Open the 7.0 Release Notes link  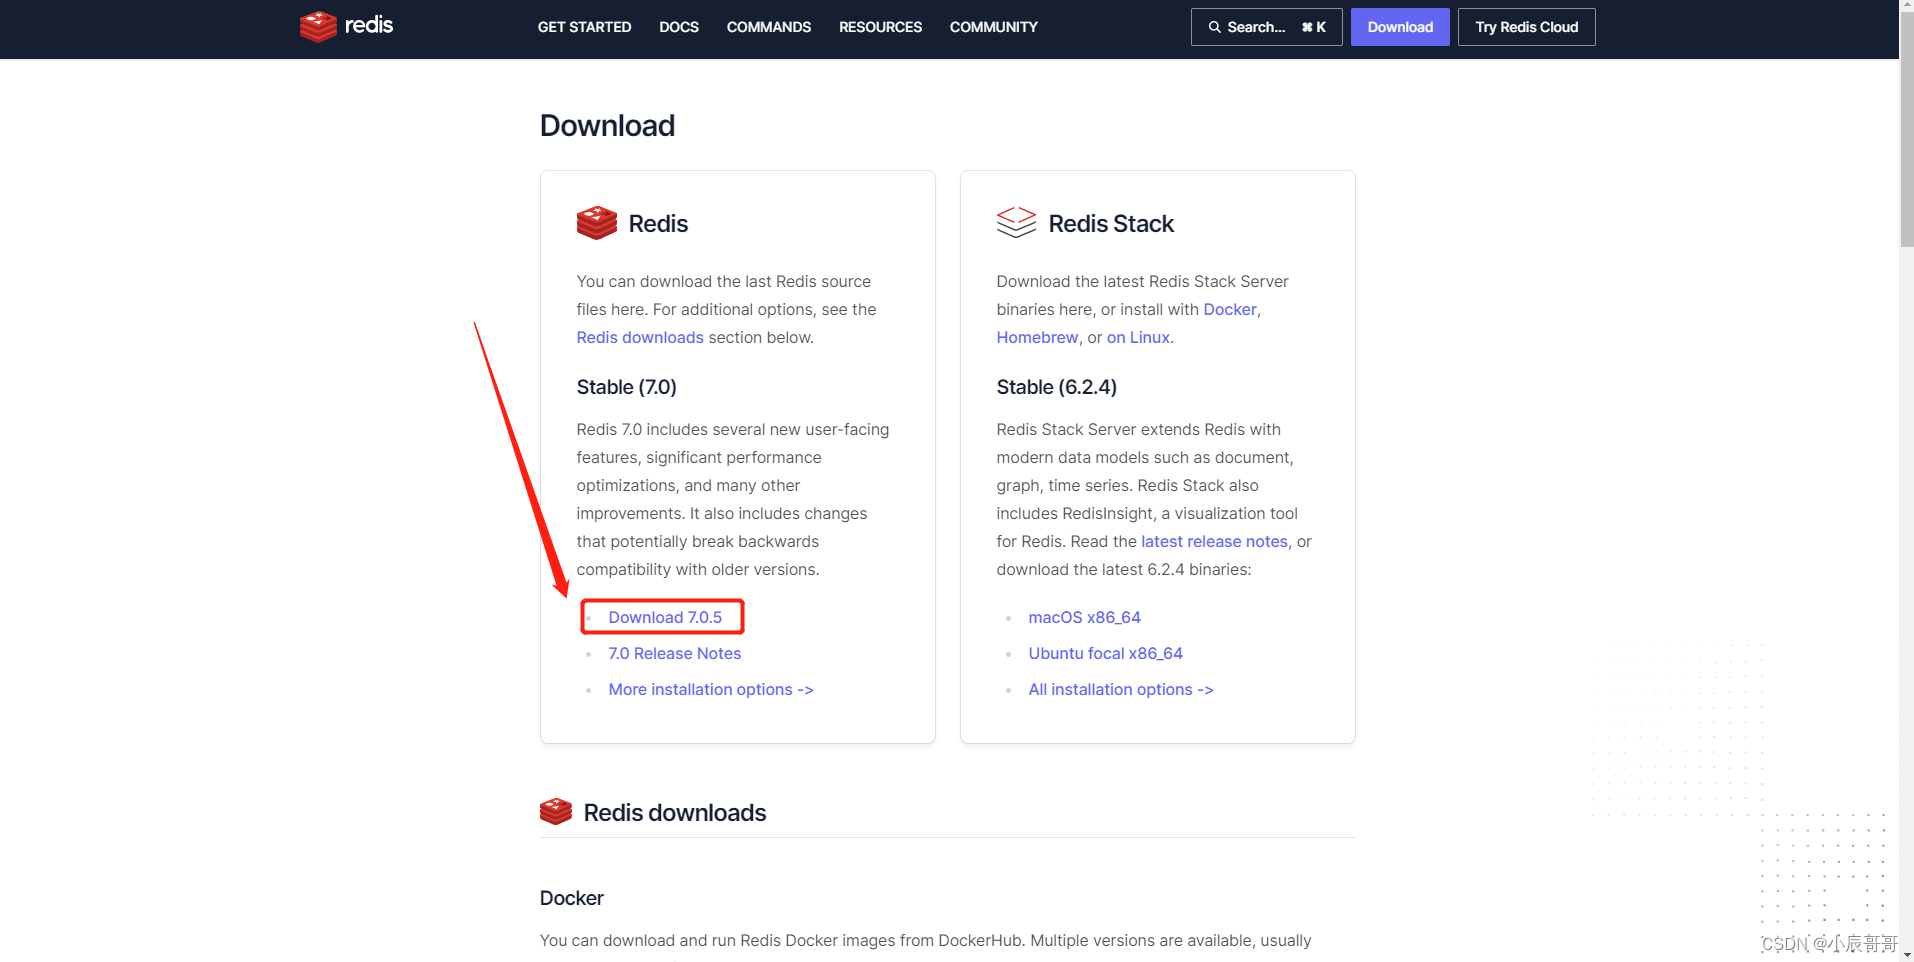675,653
